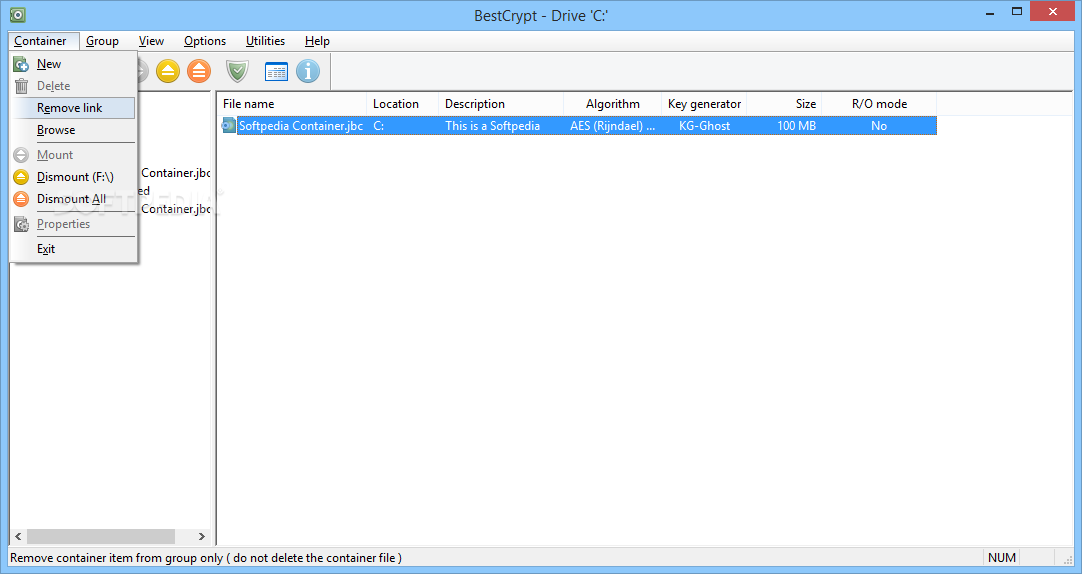Sort by the Algorithm column header
This screenshot has height=574, width=1082.
point(613,104)
